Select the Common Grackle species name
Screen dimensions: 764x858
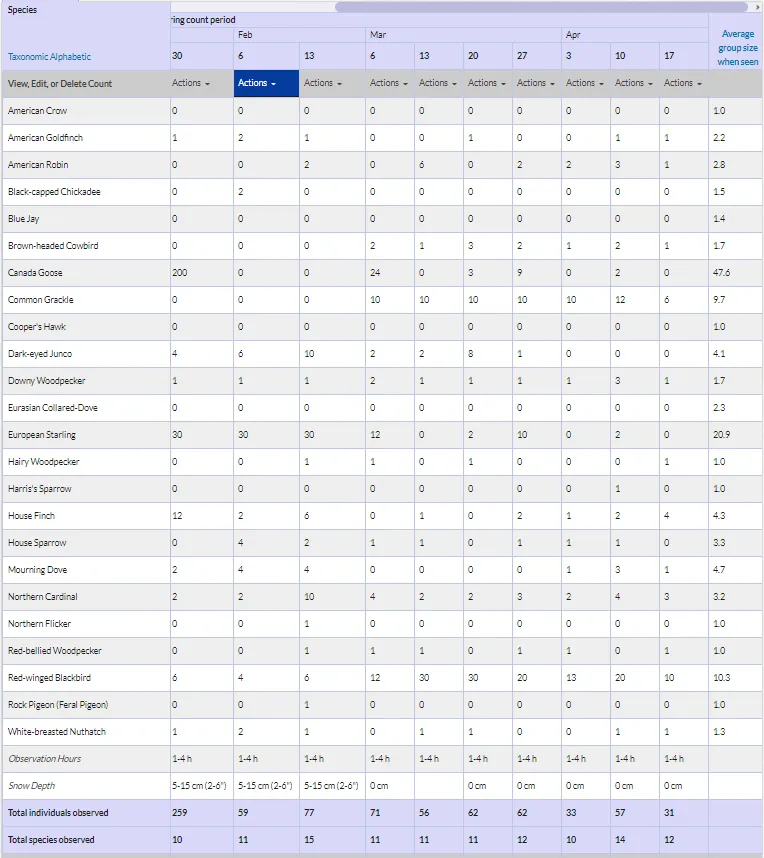tap(40, 300)
